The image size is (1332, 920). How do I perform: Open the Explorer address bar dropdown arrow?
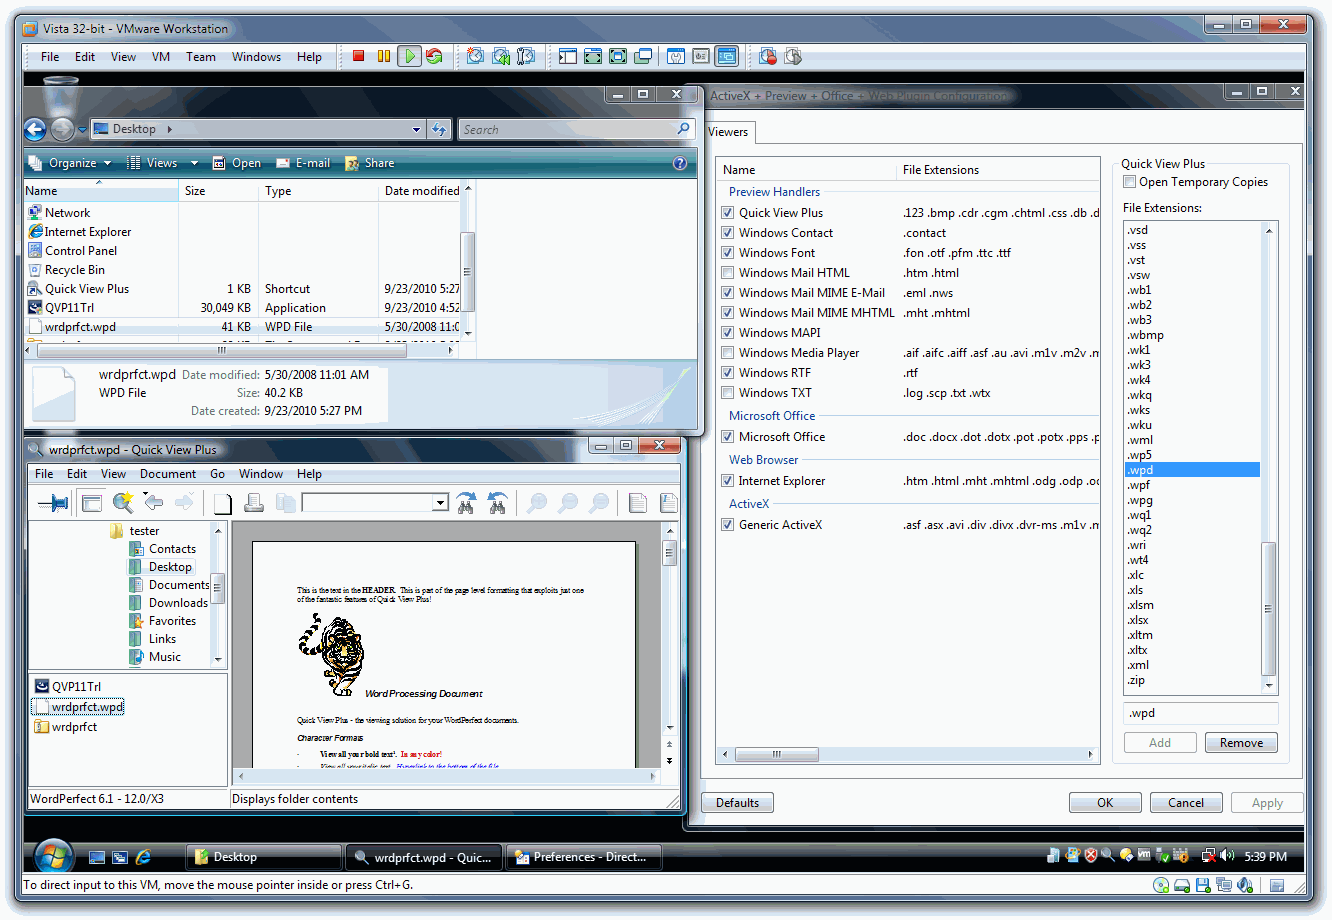pos(416,129)
